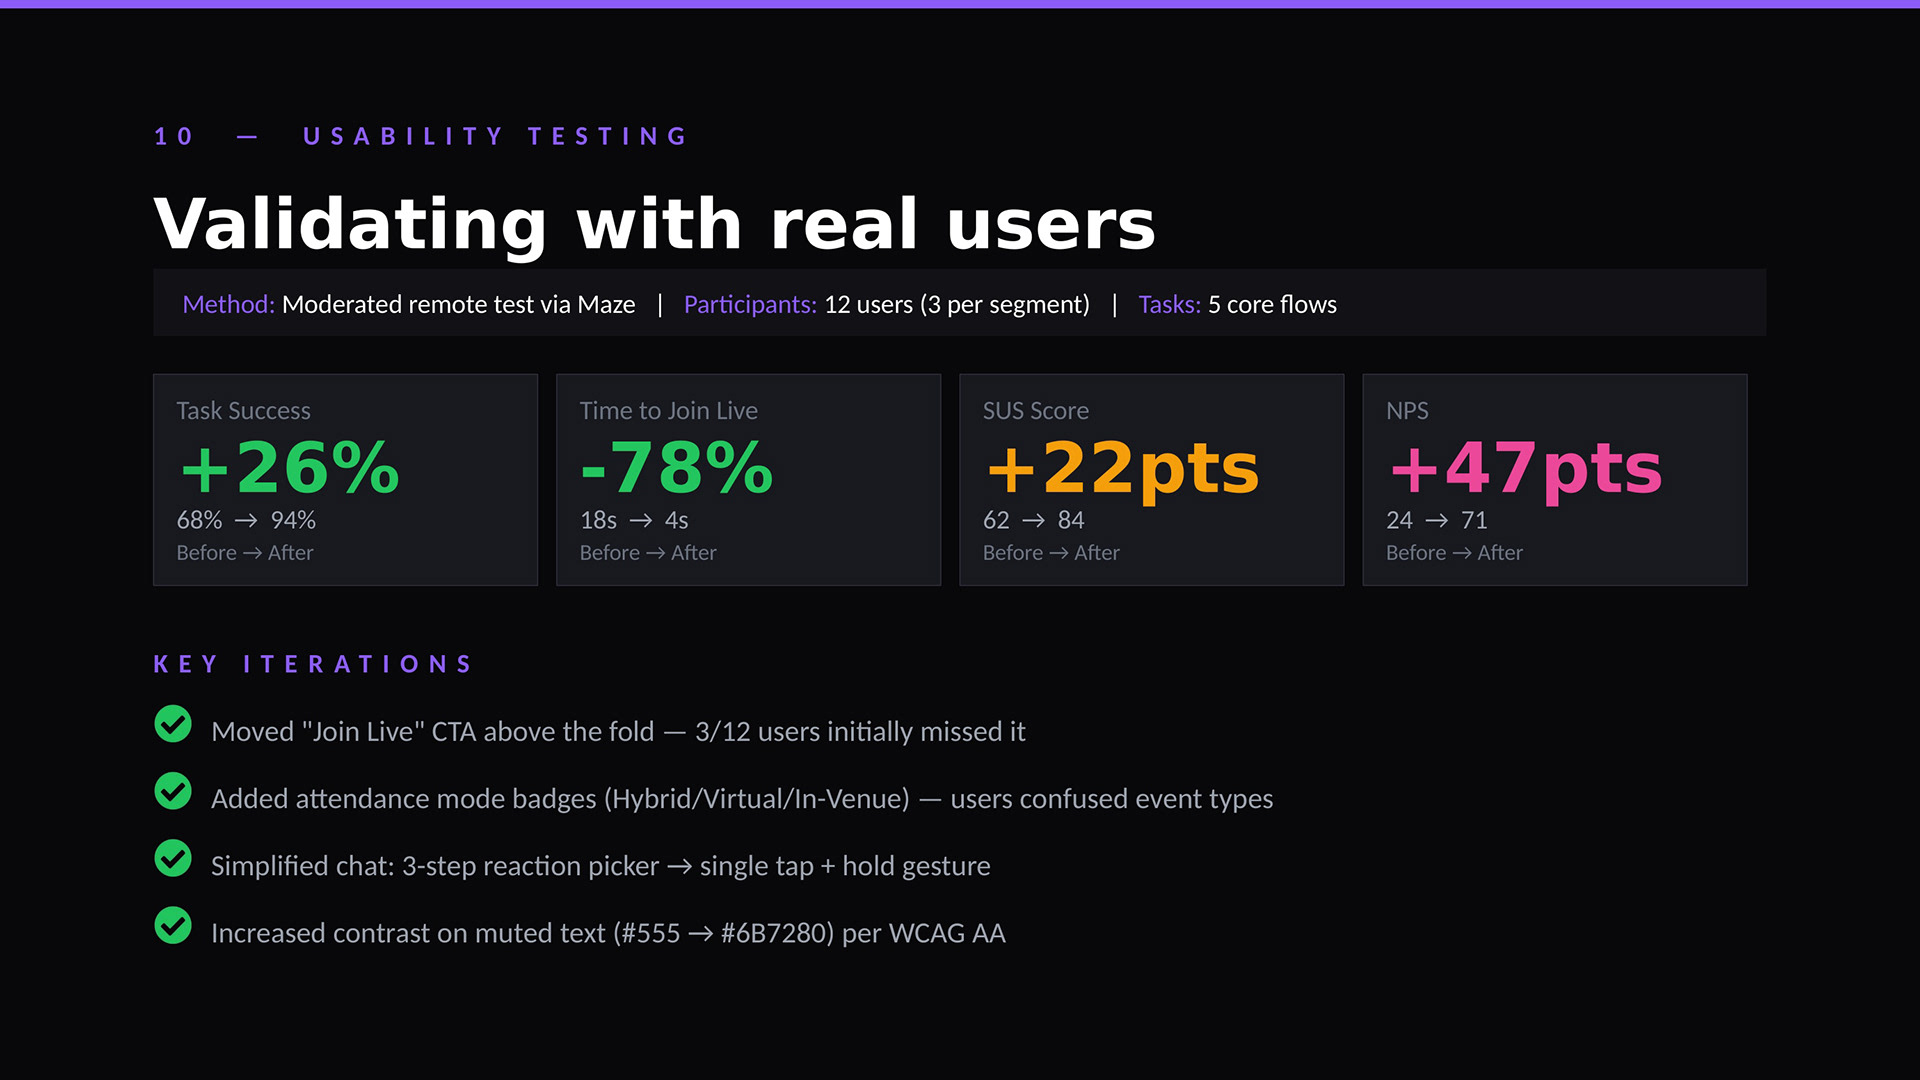Screen dimensions: 1920x1080
Task: Click arrow between 24 and 71
Action: click(x=1436, y=521)
